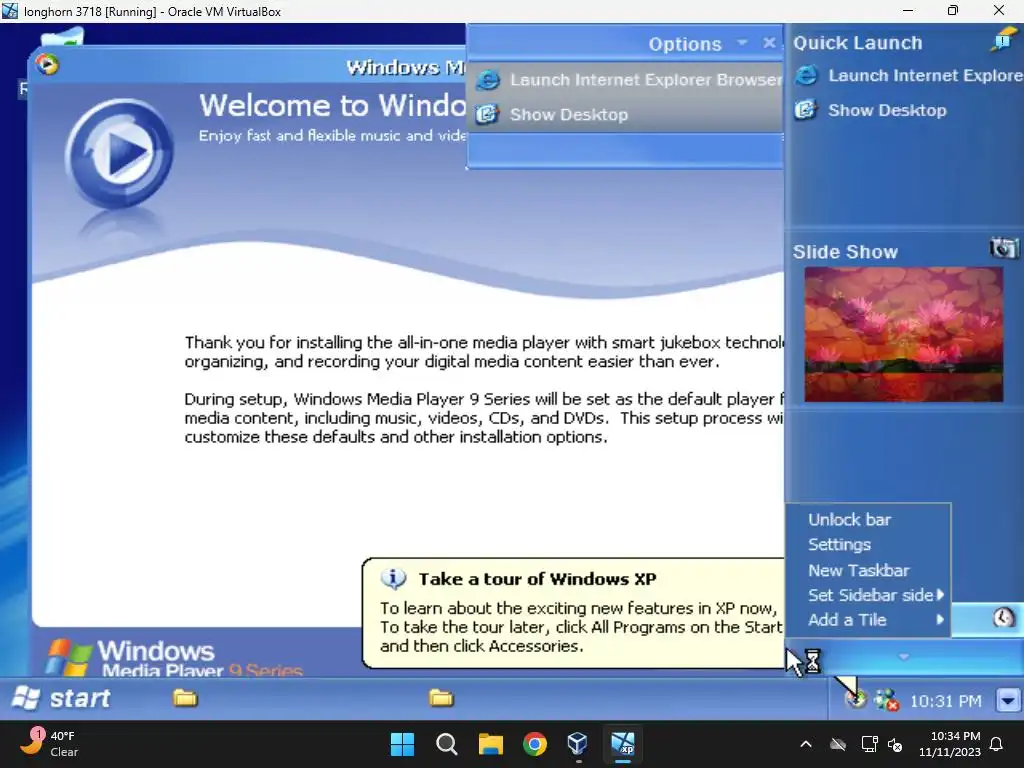
Task: Expand the Add a Tile submenu arrow
Action: [940, 619]
